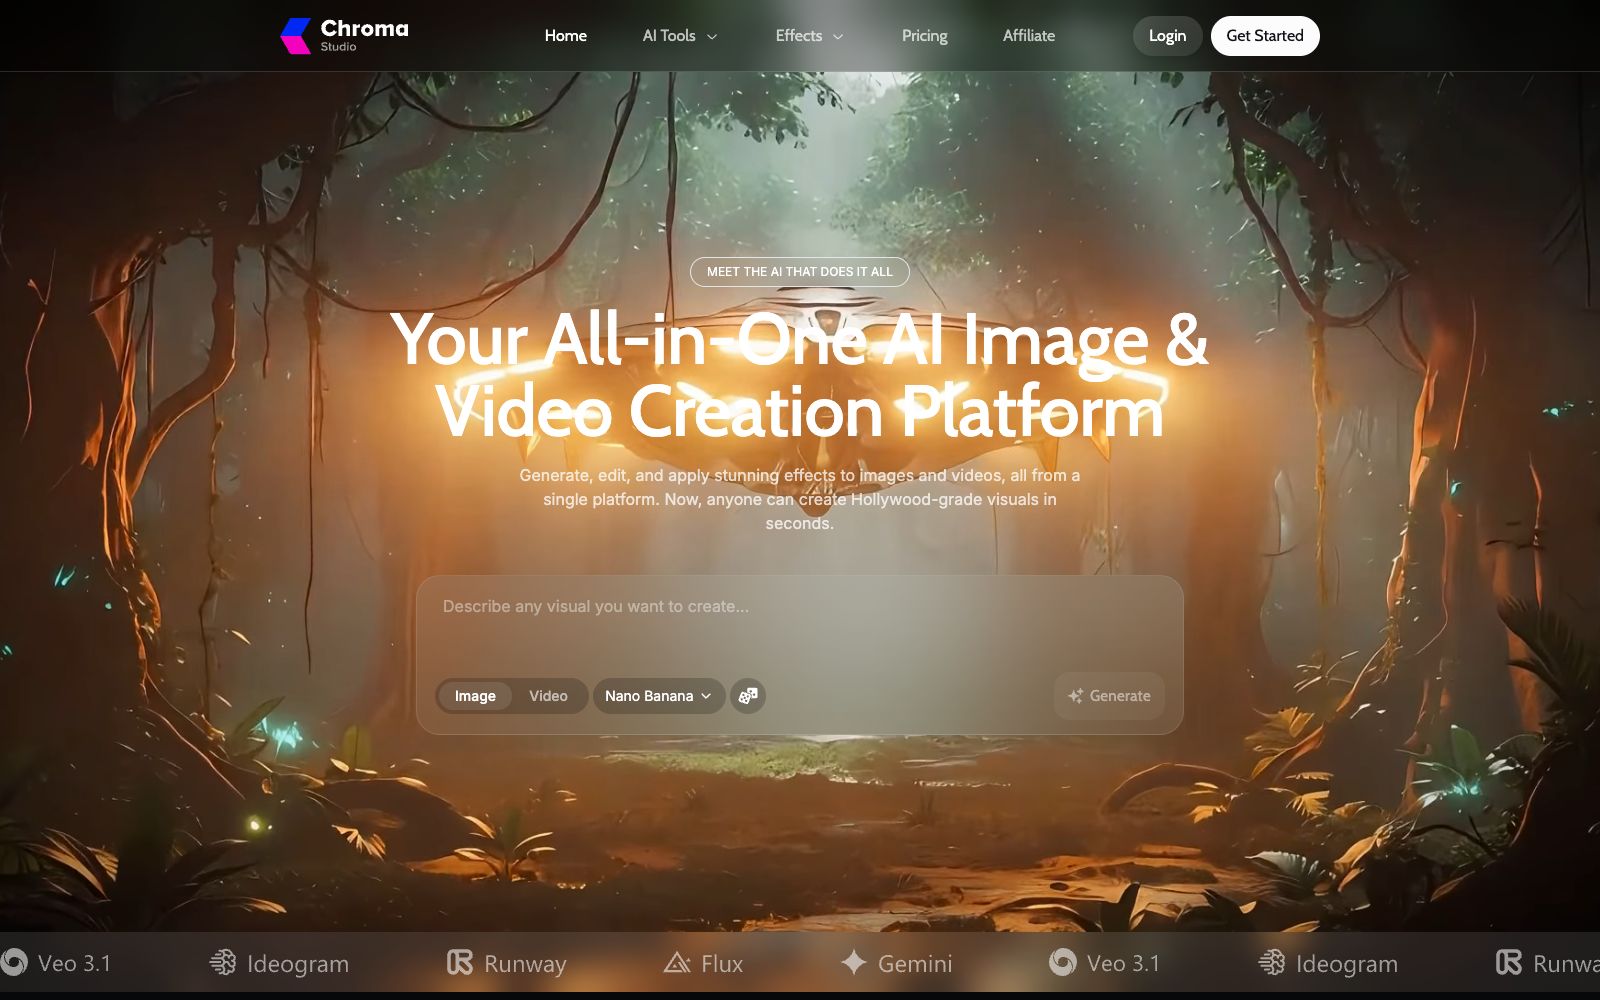Viewport: 1600px width, 1000px height.
Task: Focus the 'Describe any visual' prompt field
Action: (x=800, y=620)
